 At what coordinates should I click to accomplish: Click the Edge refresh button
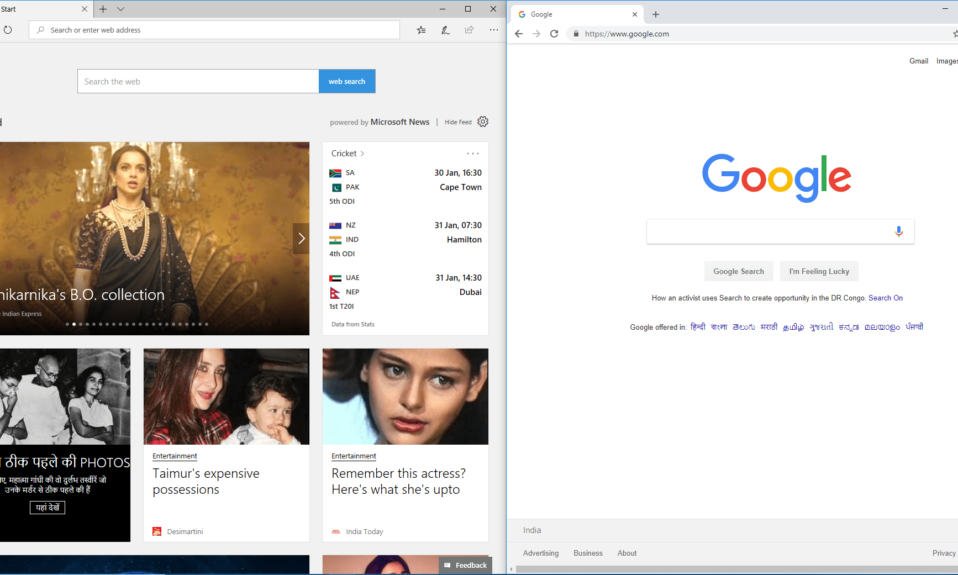[7, 30]
